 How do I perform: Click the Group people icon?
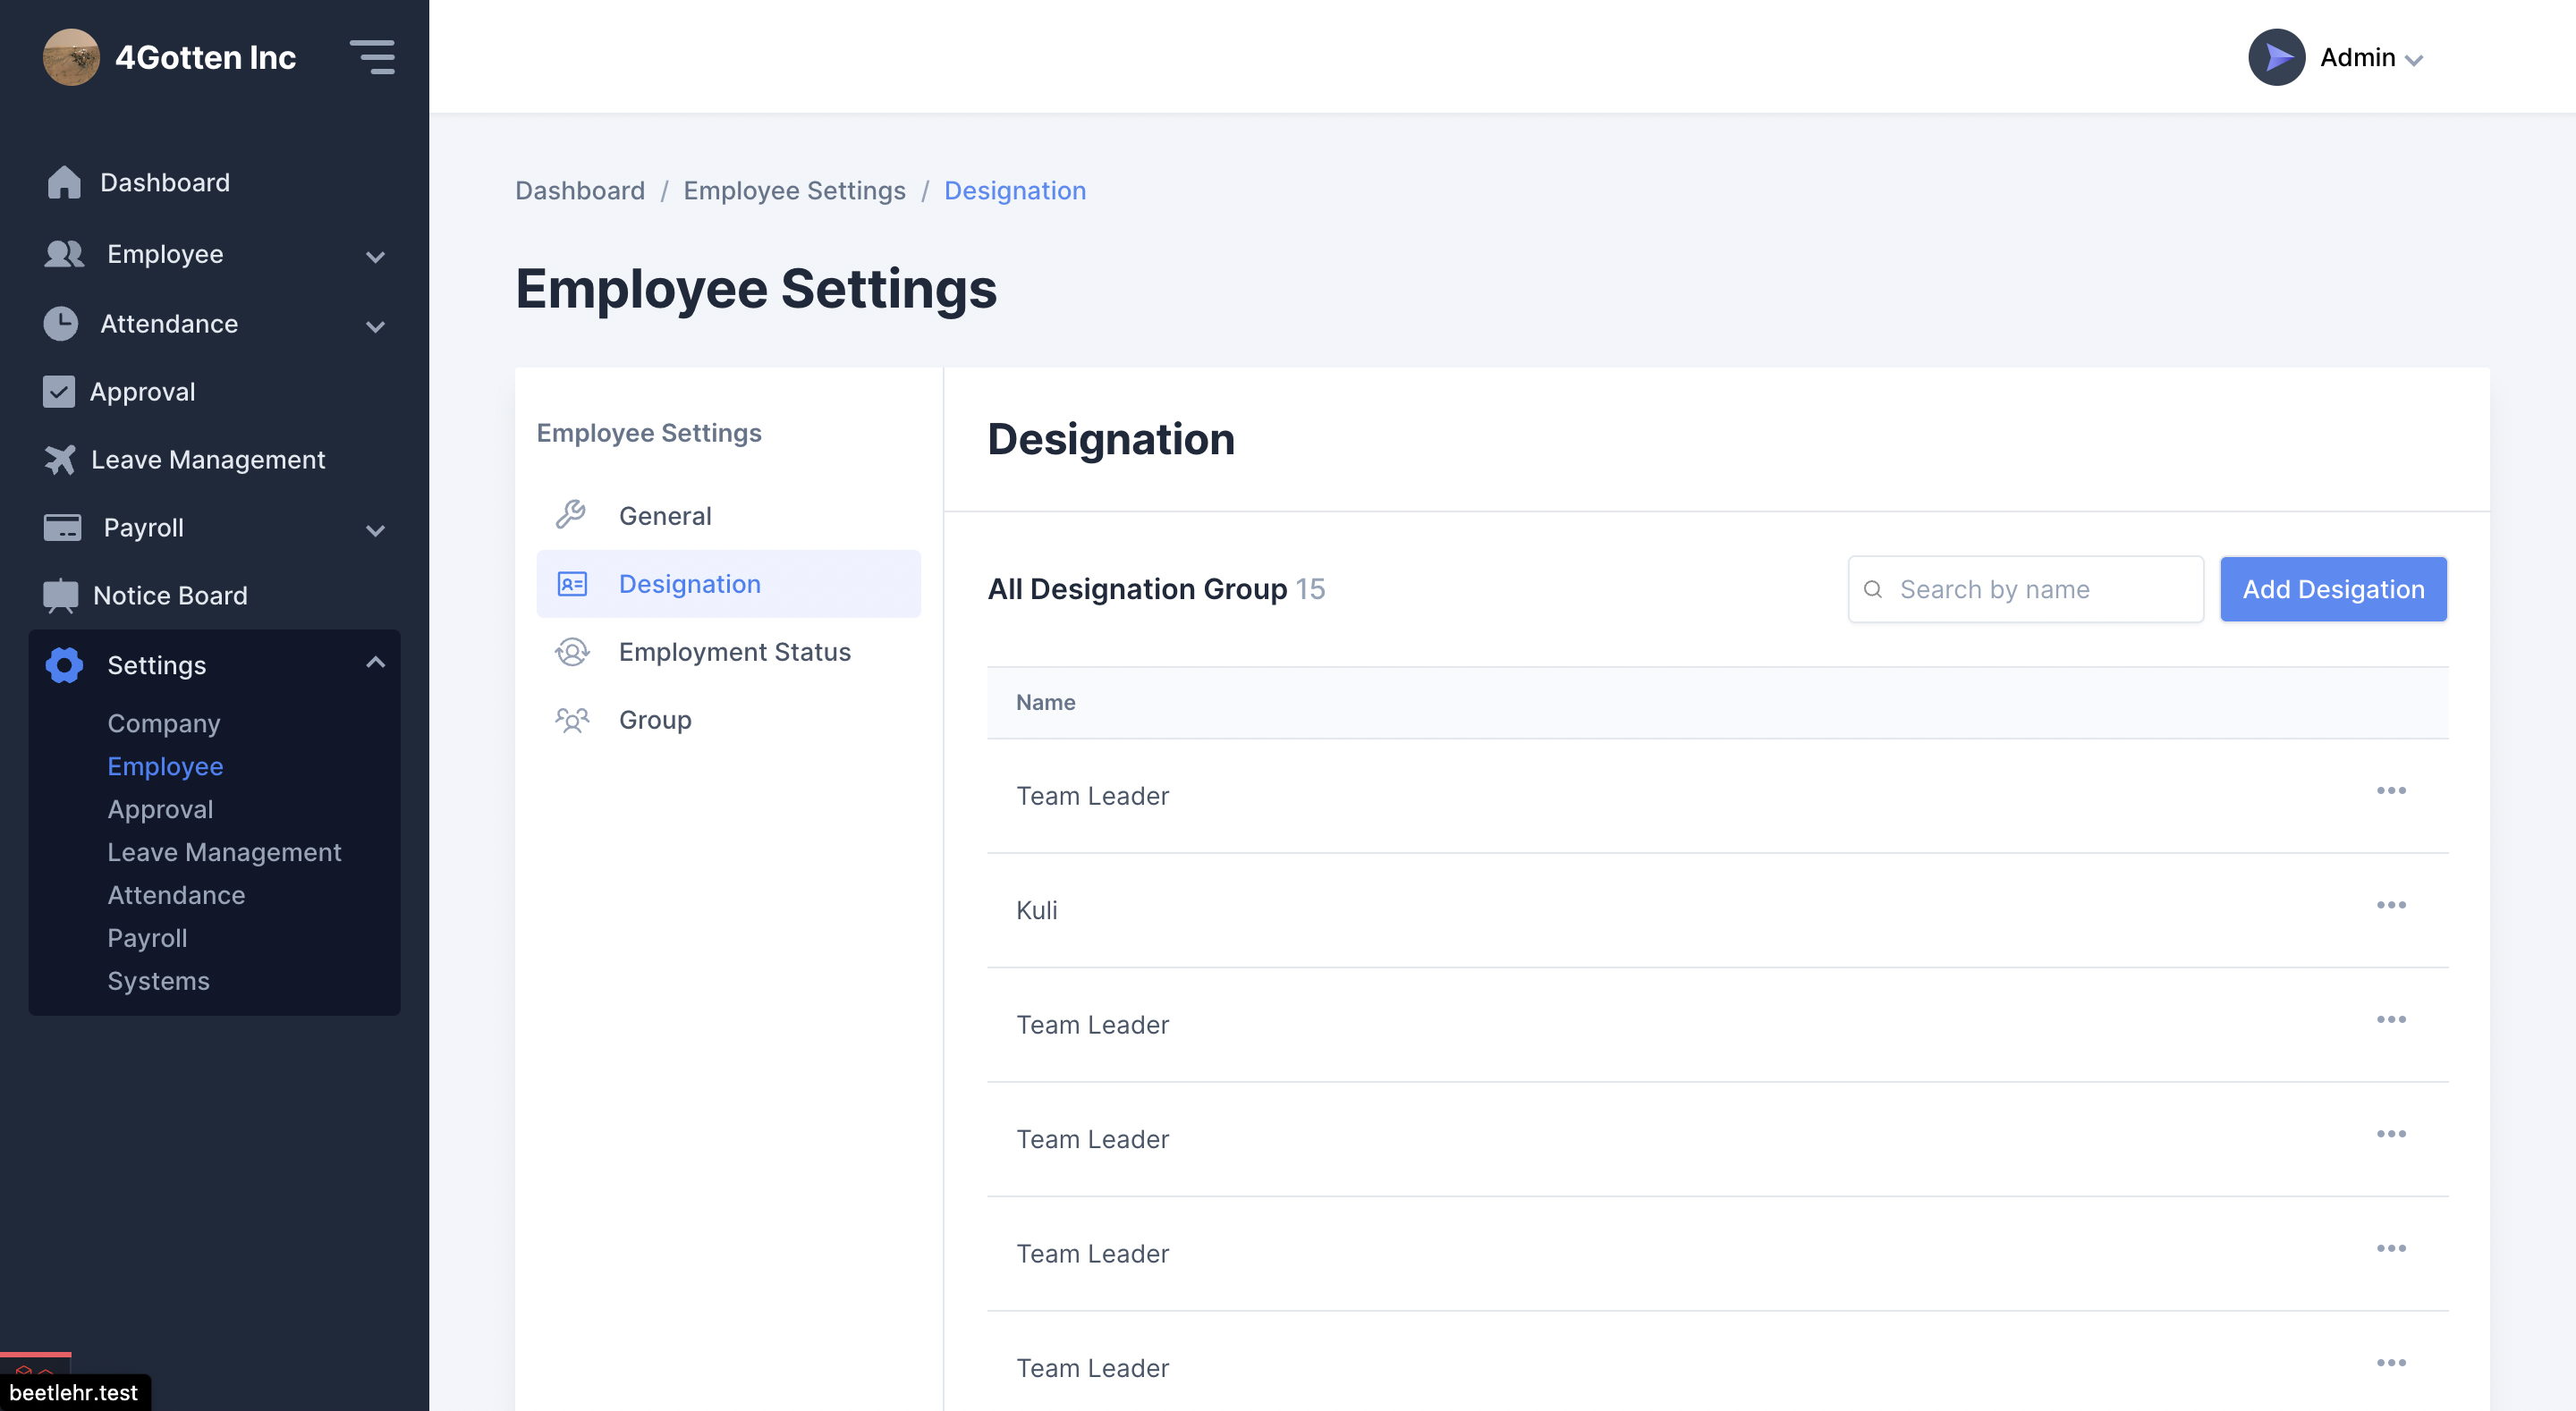[x=572, y=719]
